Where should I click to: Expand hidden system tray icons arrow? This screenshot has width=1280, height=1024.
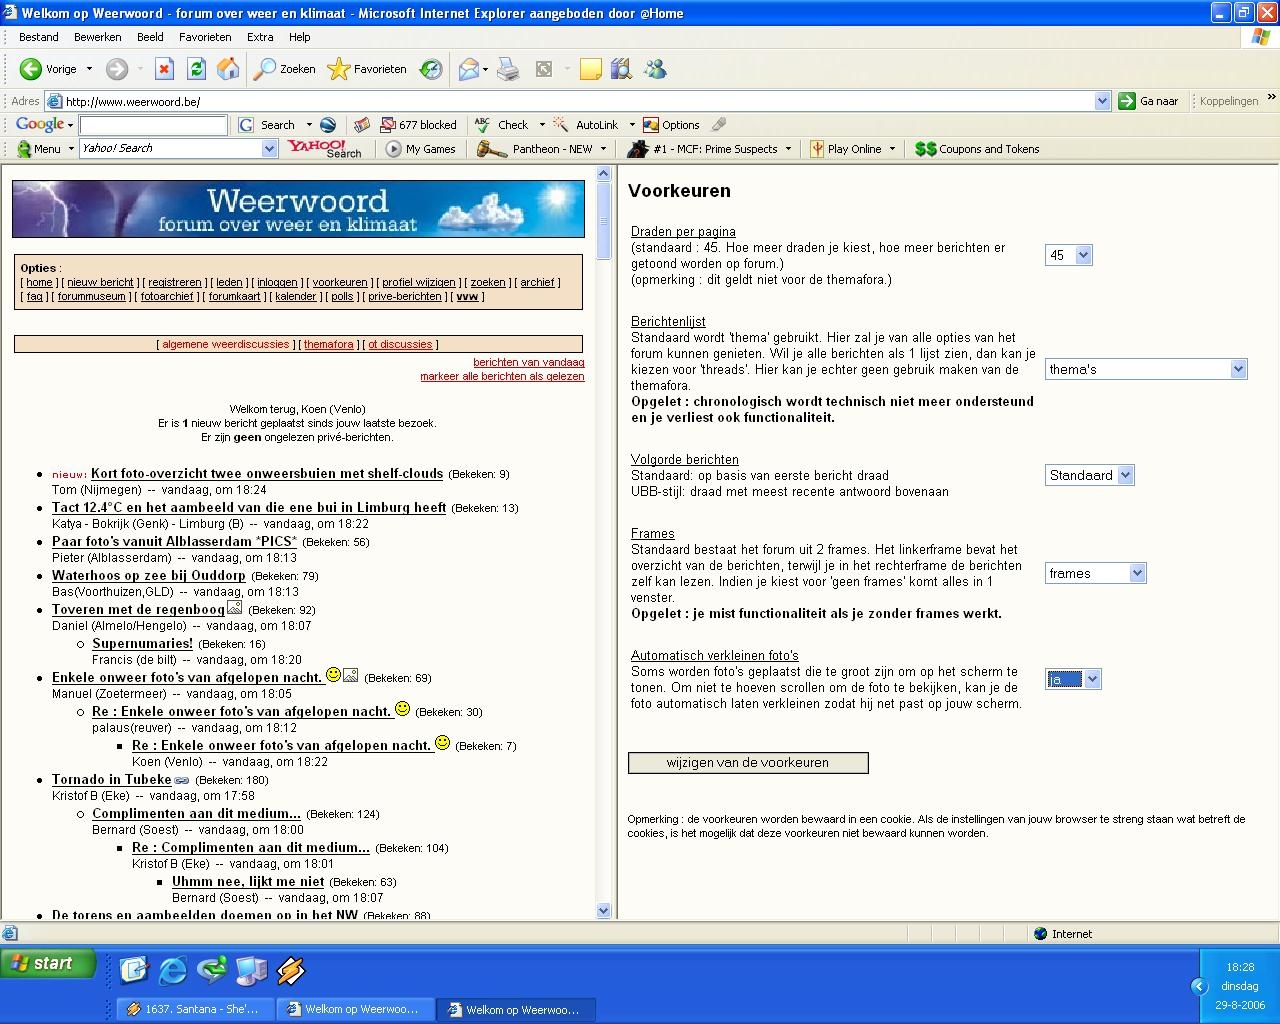tap(1199, 986)
